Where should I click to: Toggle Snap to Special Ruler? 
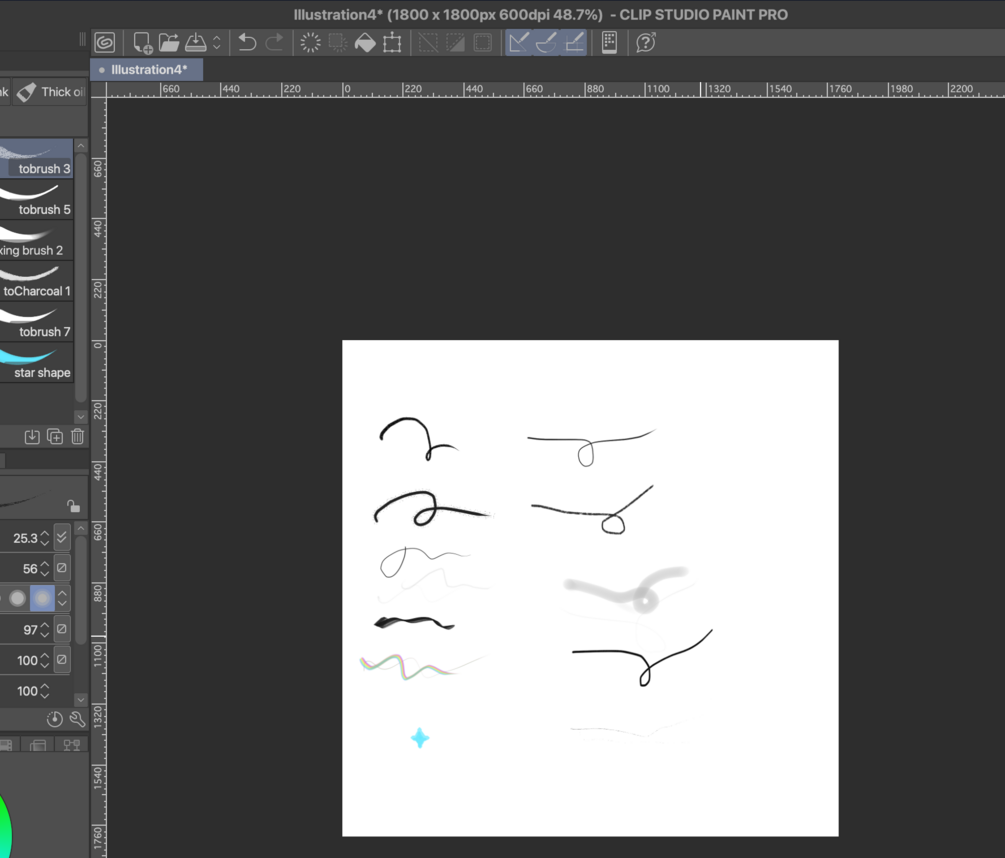[x=546, y=42]
